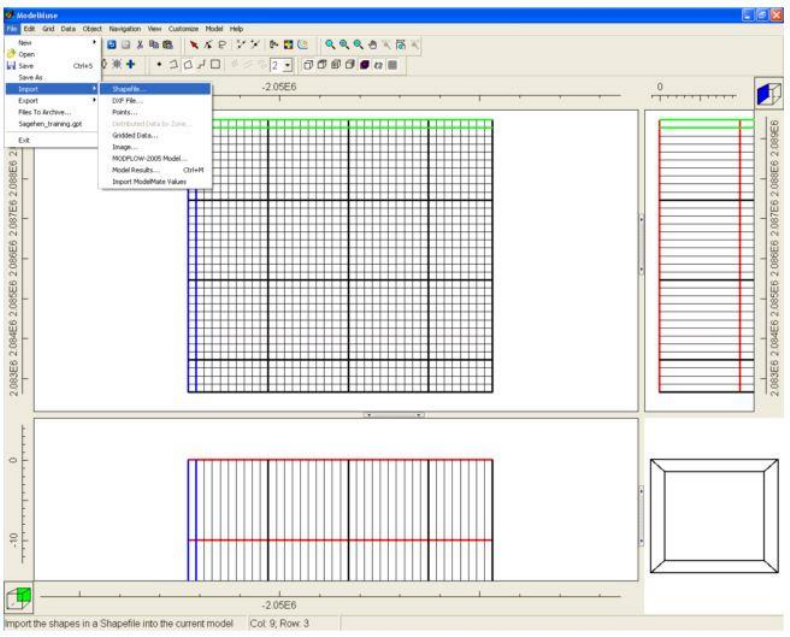Click the blue 3D cube view button
The width and height of the screenshot is (790, 637).
click(768, 93)
